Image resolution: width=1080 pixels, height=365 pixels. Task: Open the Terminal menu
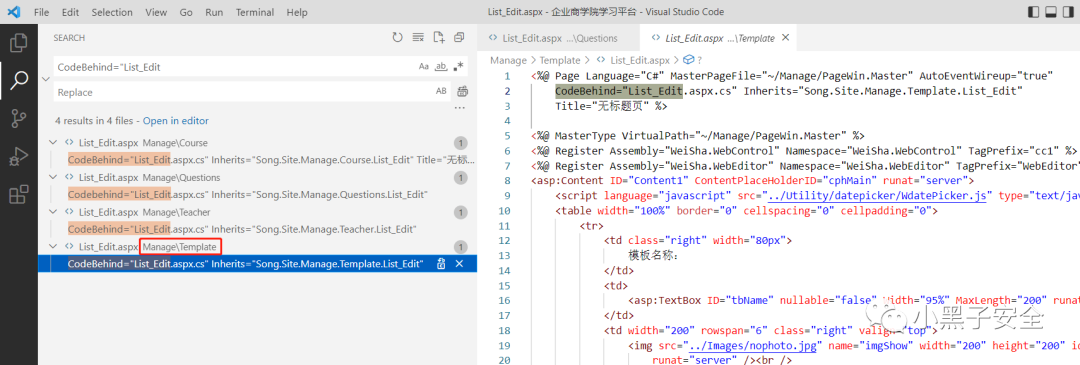(x=254, y=12)
